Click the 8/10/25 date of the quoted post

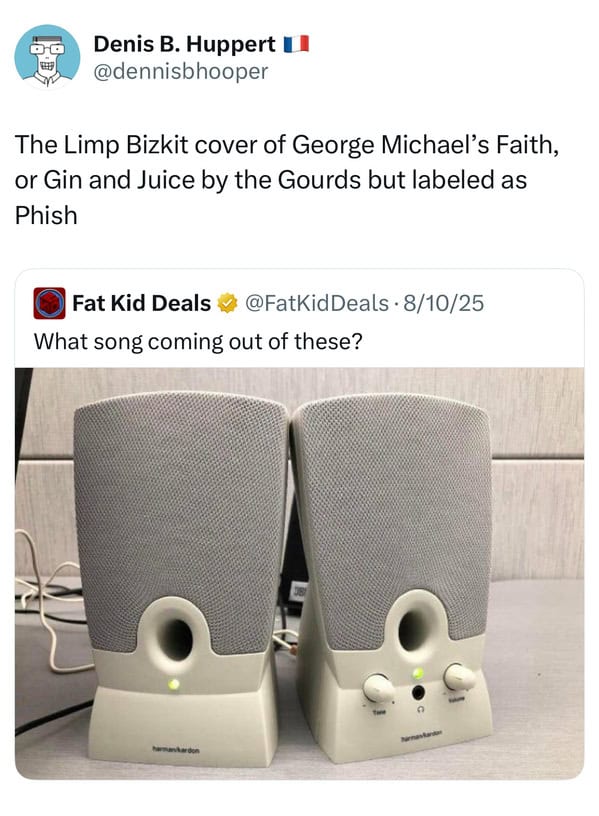coord(443,303)
